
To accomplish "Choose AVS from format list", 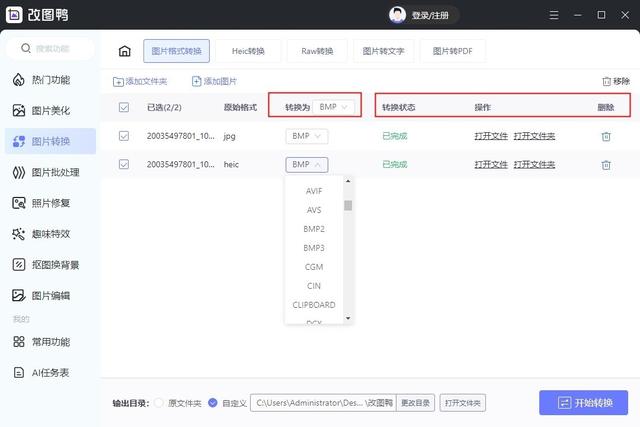I will pos(314,210).
